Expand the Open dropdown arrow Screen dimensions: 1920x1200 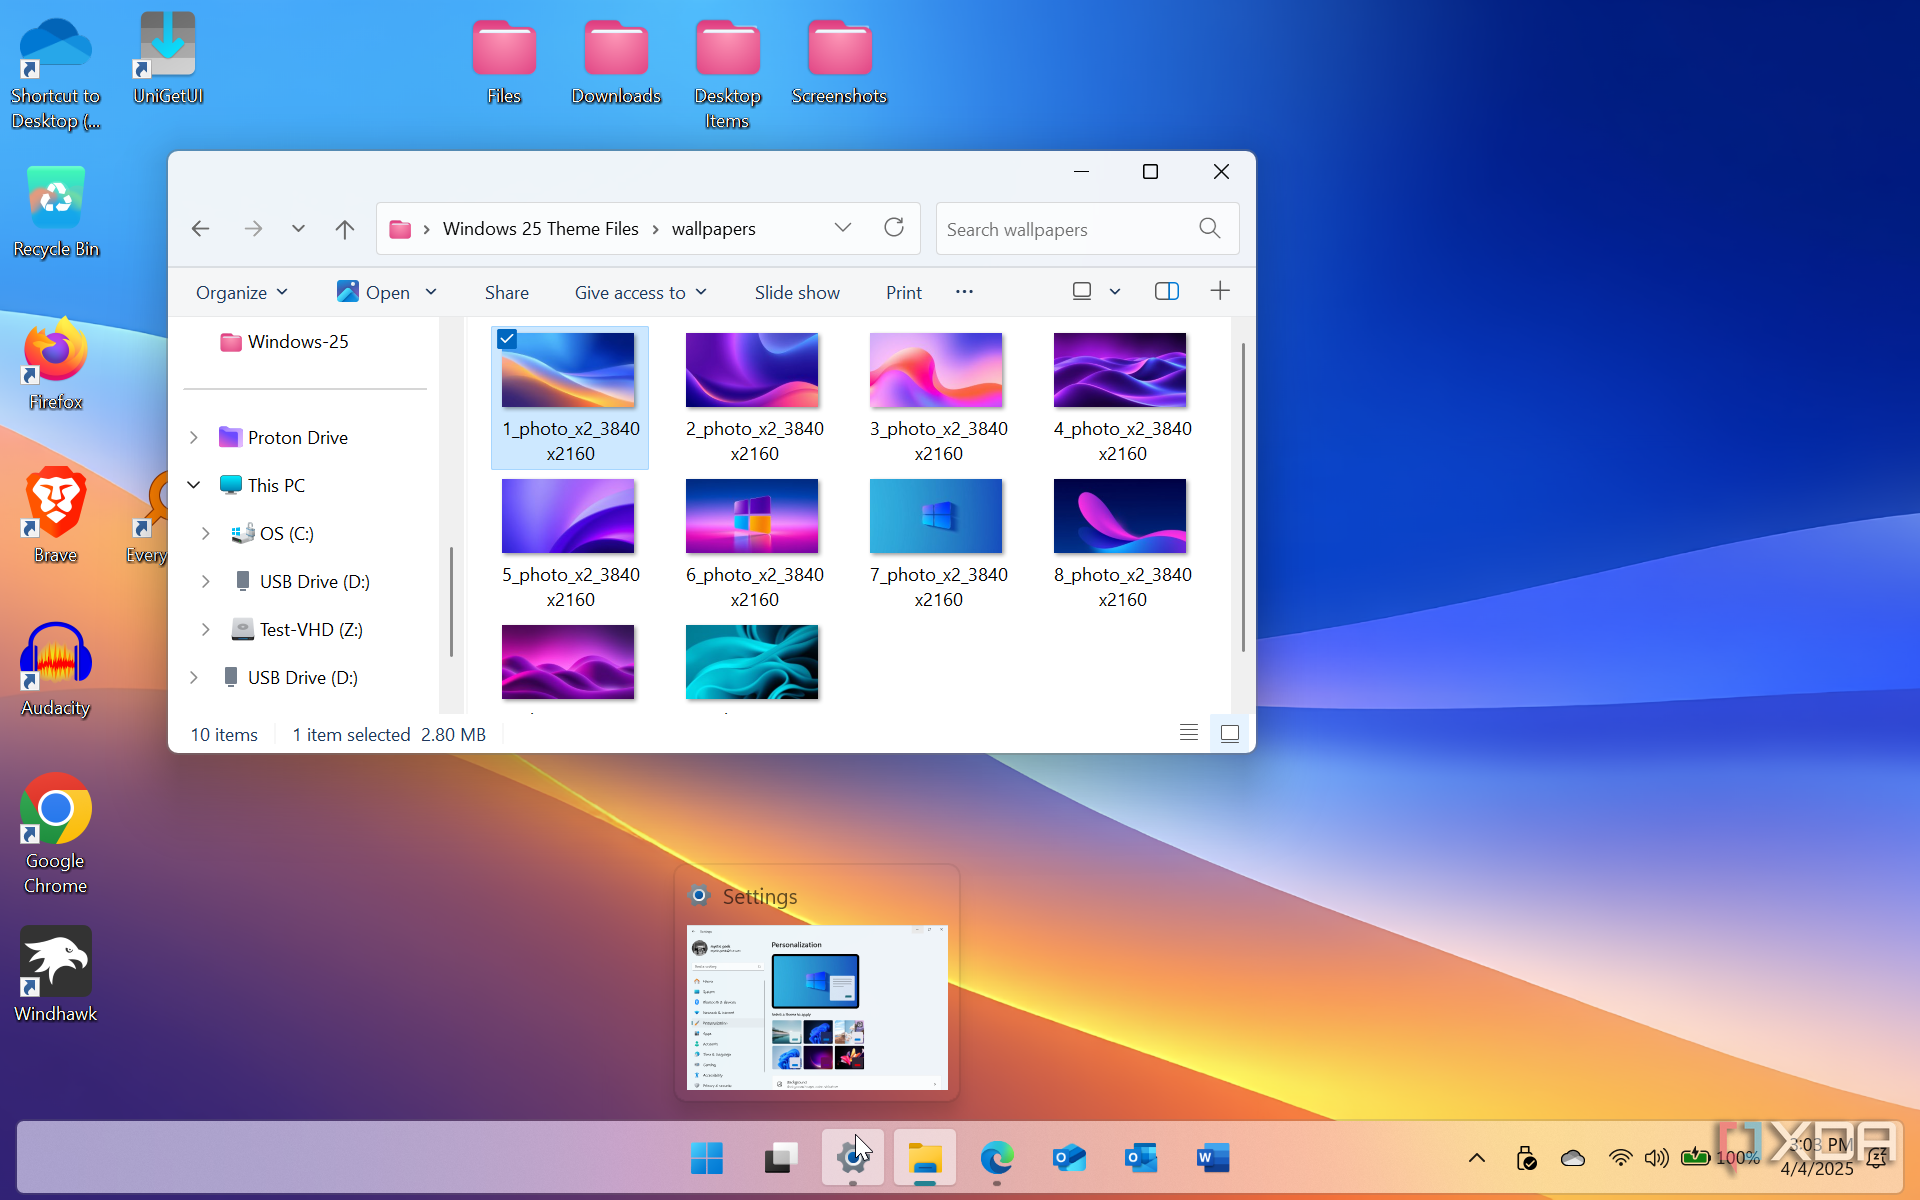click(431, 292)
